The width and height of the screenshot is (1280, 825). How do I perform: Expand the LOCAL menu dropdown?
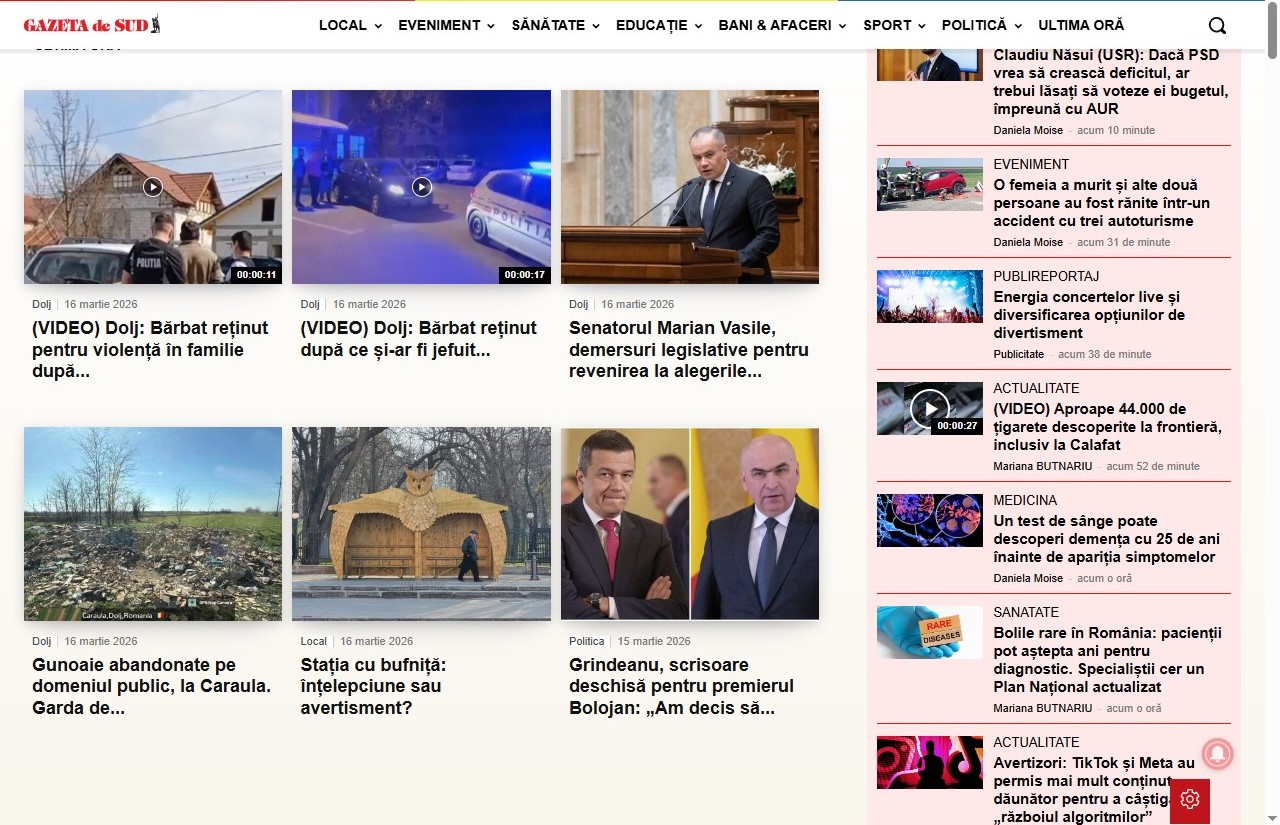tap(350, 26)
